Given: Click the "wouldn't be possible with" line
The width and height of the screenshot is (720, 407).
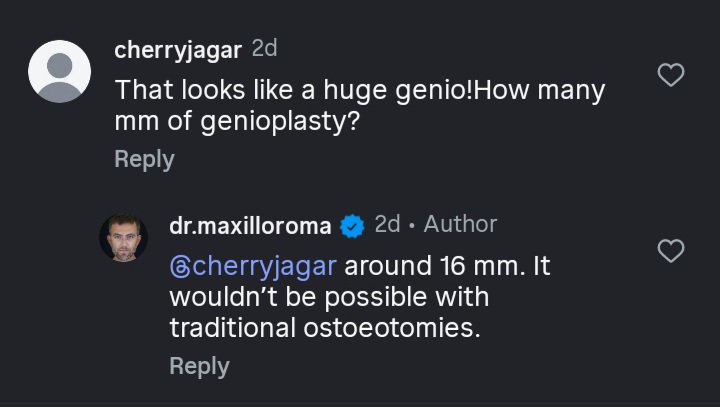Looking at the screenshot, I should (329, 298).
